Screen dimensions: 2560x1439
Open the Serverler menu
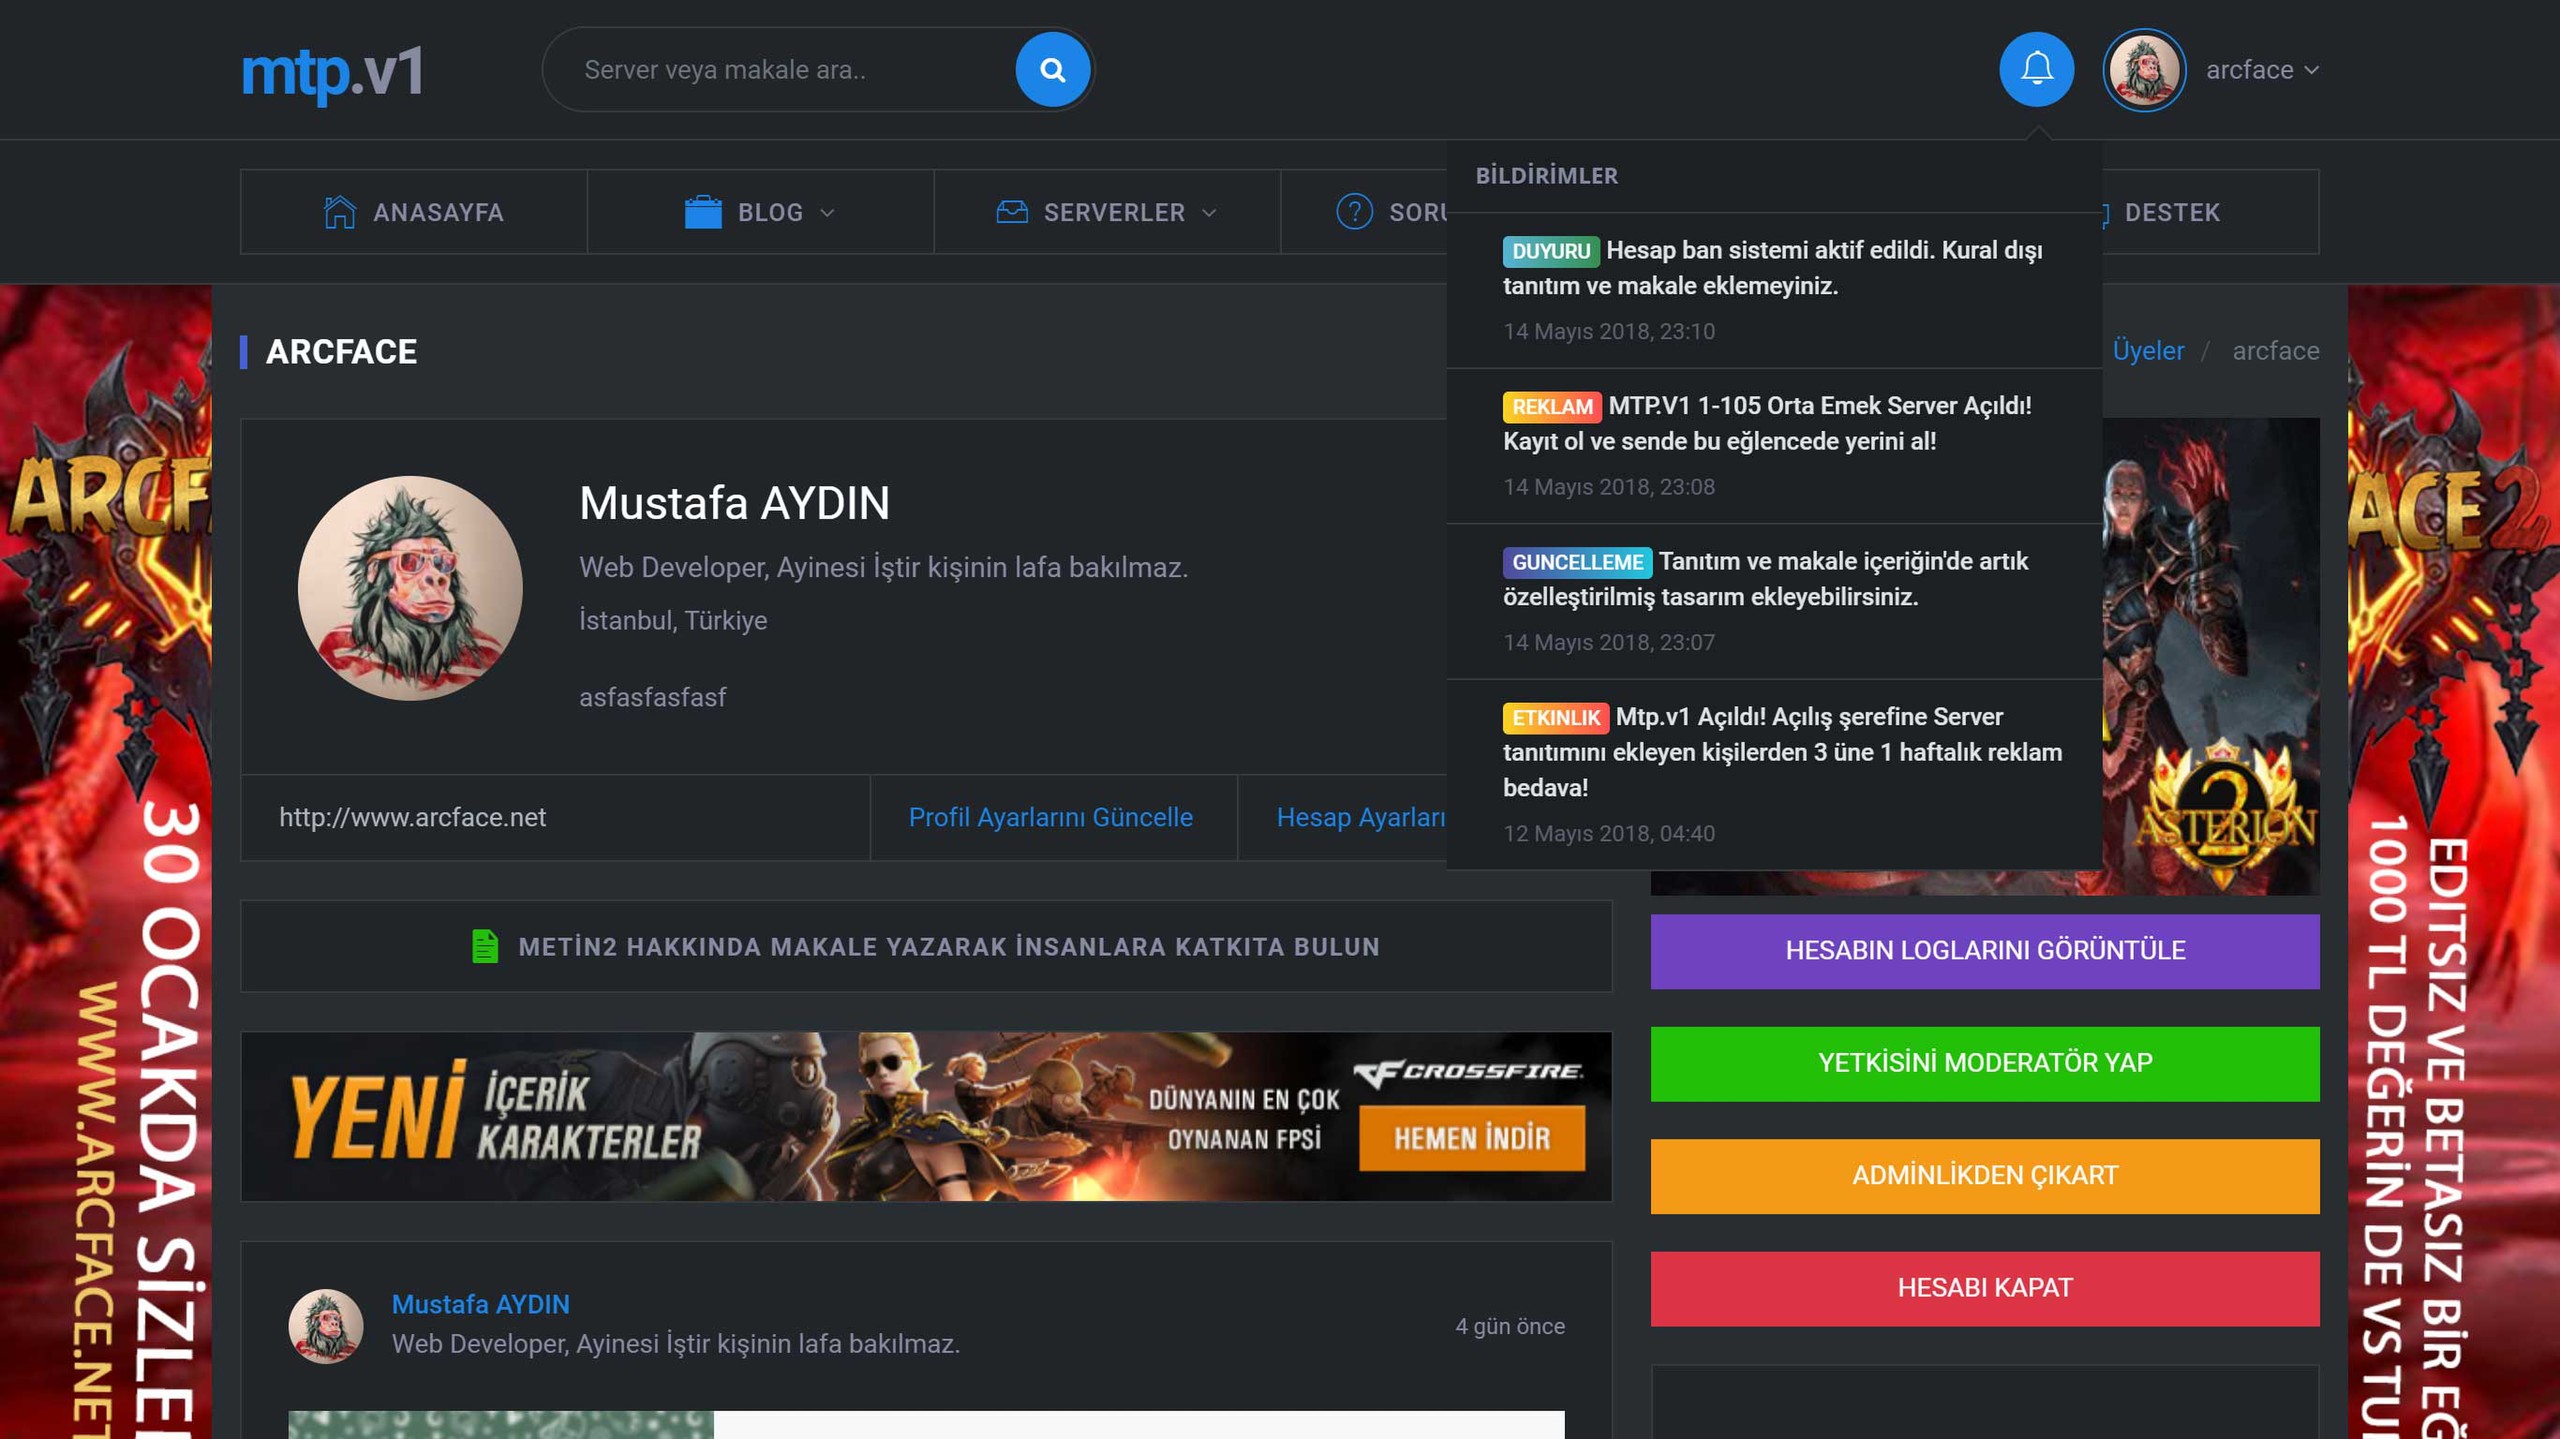click(x=1107, y=212)
